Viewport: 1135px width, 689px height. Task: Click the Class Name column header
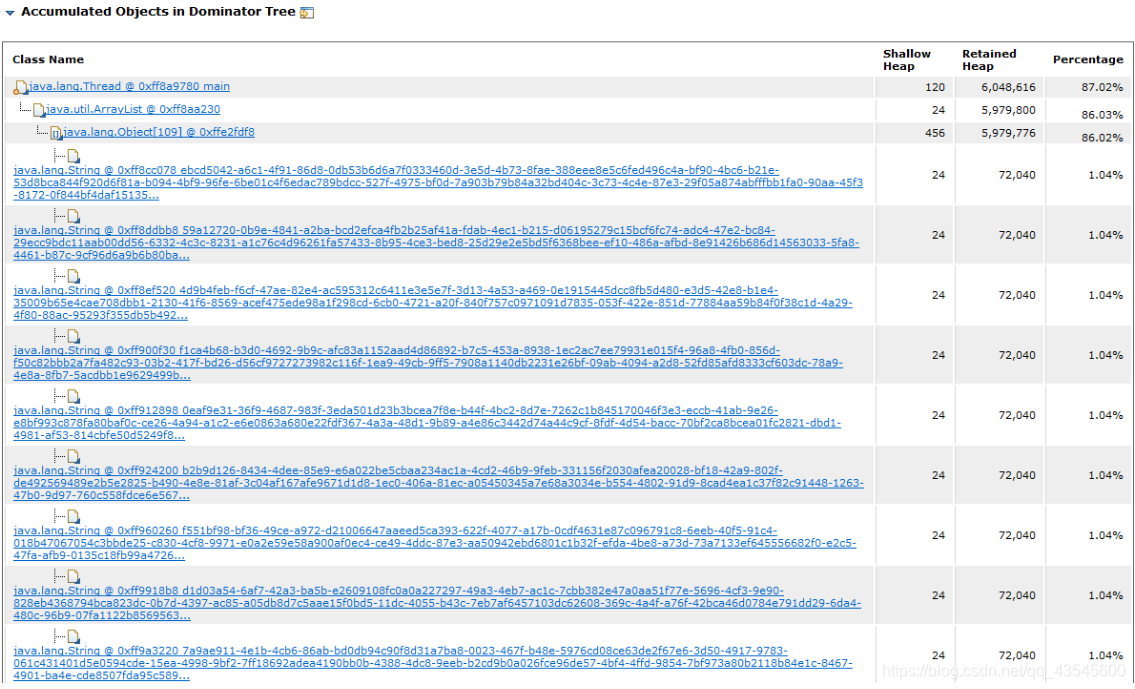click(48, 59)
